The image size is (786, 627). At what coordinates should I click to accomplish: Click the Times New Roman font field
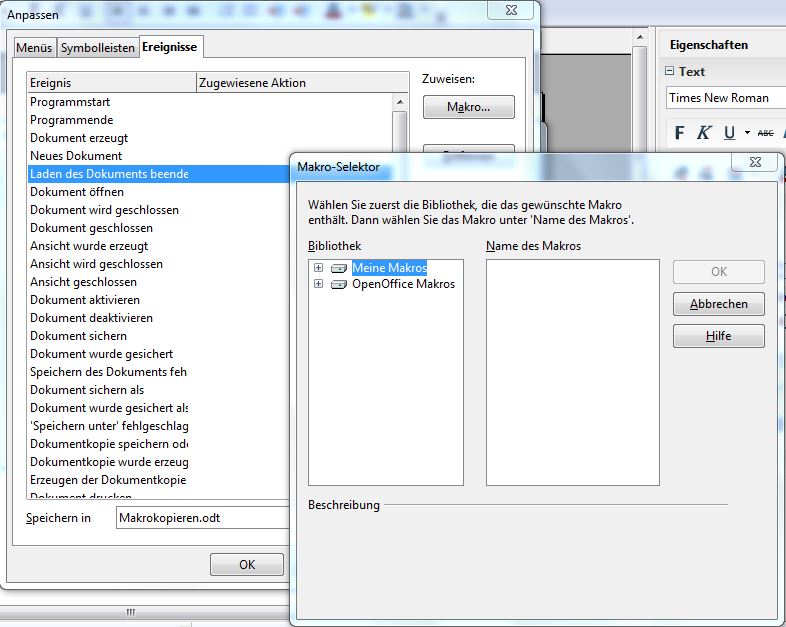pos(723,98)
